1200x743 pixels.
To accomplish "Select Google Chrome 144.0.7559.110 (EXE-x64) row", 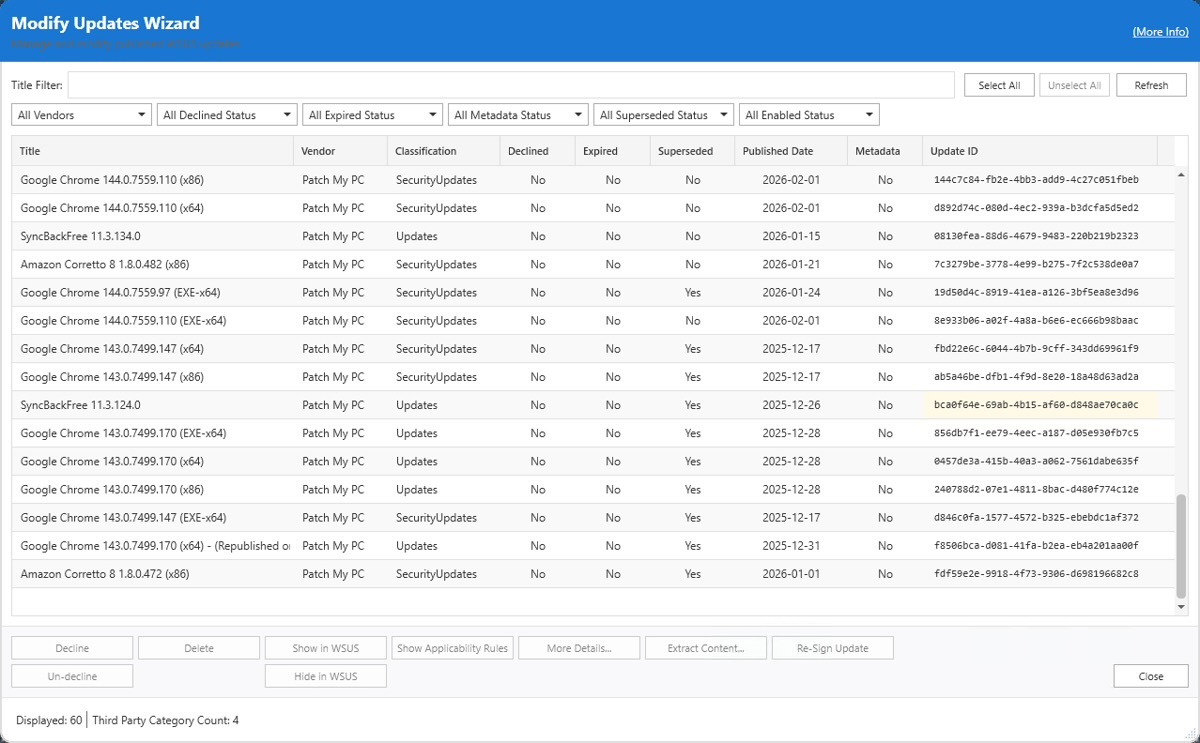I will 593,321.
